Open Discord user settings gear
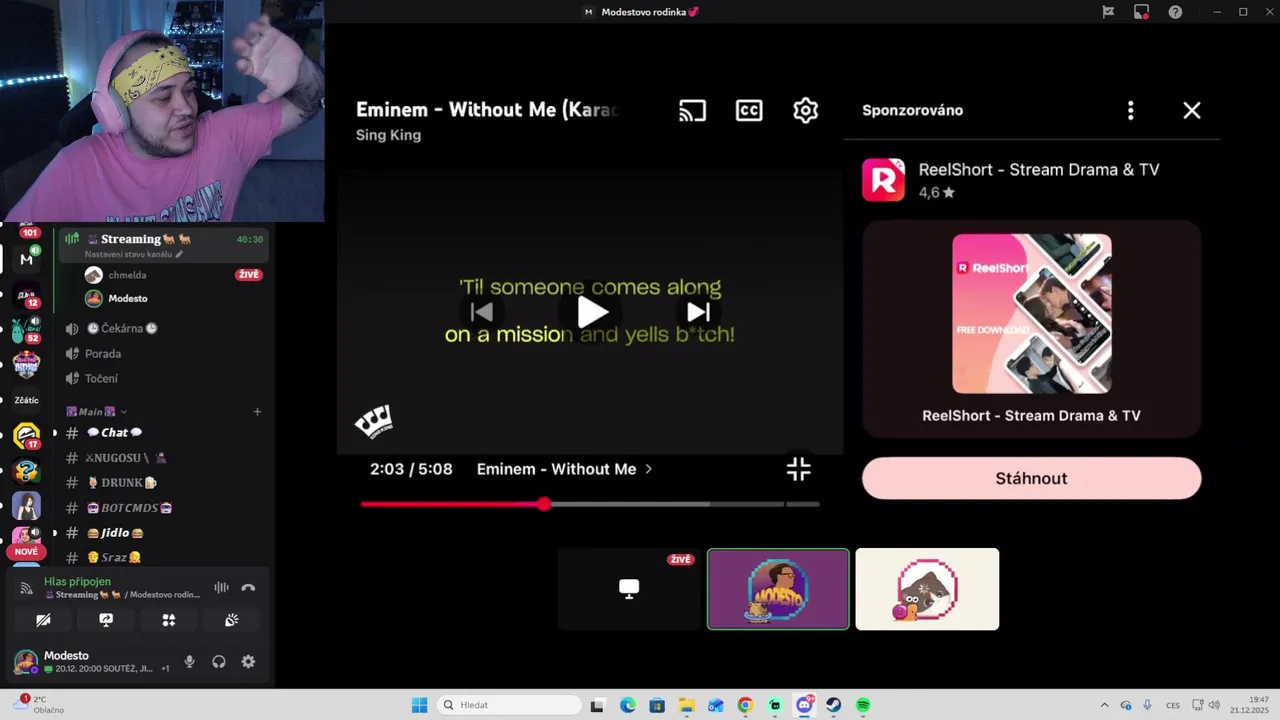Screen dimensions: 1280x720 pos(248,661)
